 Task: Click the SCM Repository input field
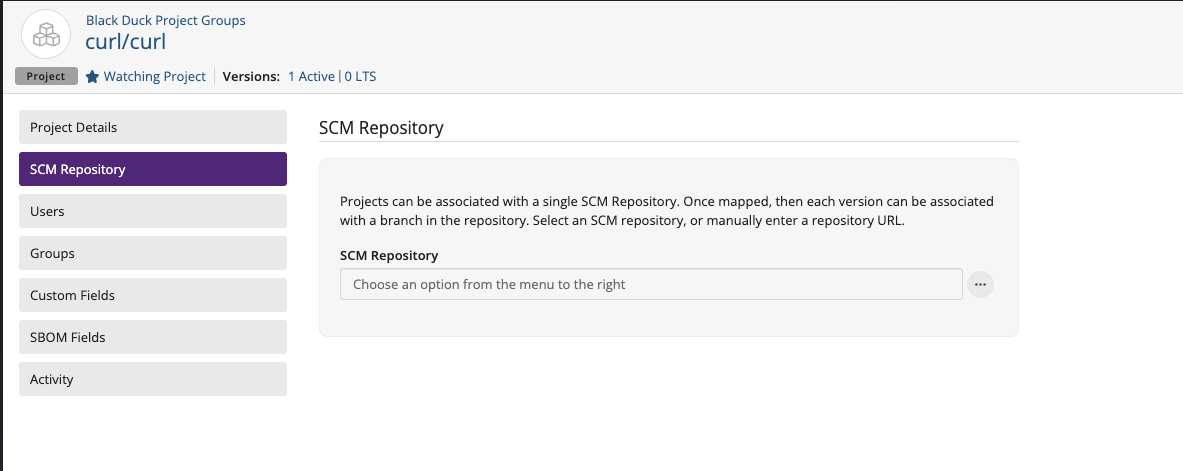[651, 284]
